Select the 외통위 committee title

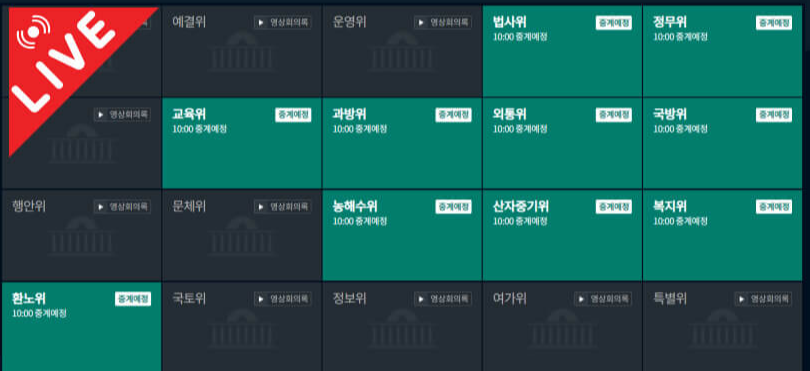tap(509, 114)
